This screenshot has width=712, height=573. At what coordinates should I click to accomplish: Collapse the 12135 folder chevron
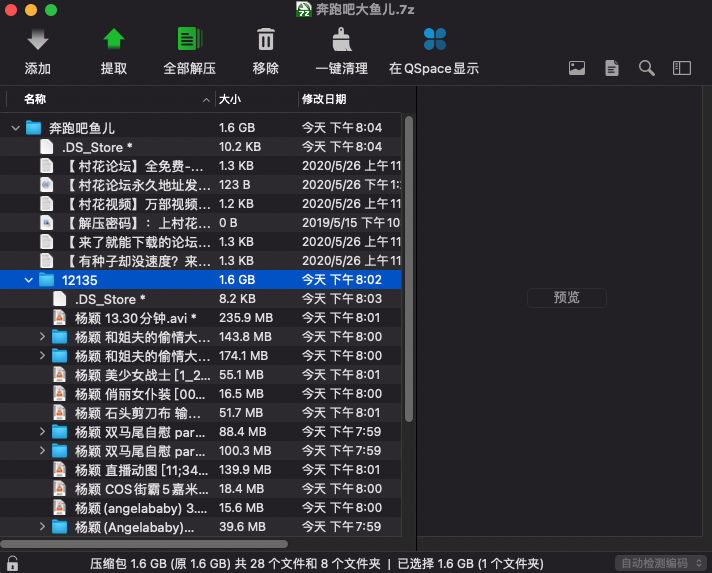point(29,280)
